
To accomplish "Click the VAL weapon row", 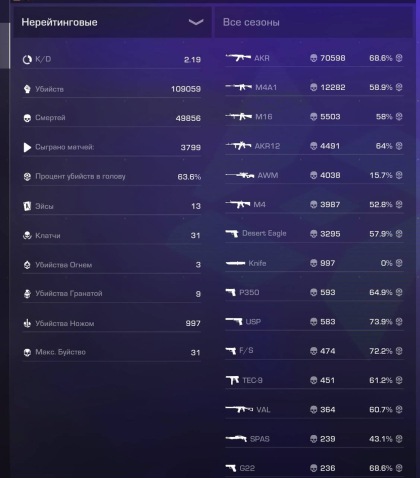I will [x=314, y=409].
